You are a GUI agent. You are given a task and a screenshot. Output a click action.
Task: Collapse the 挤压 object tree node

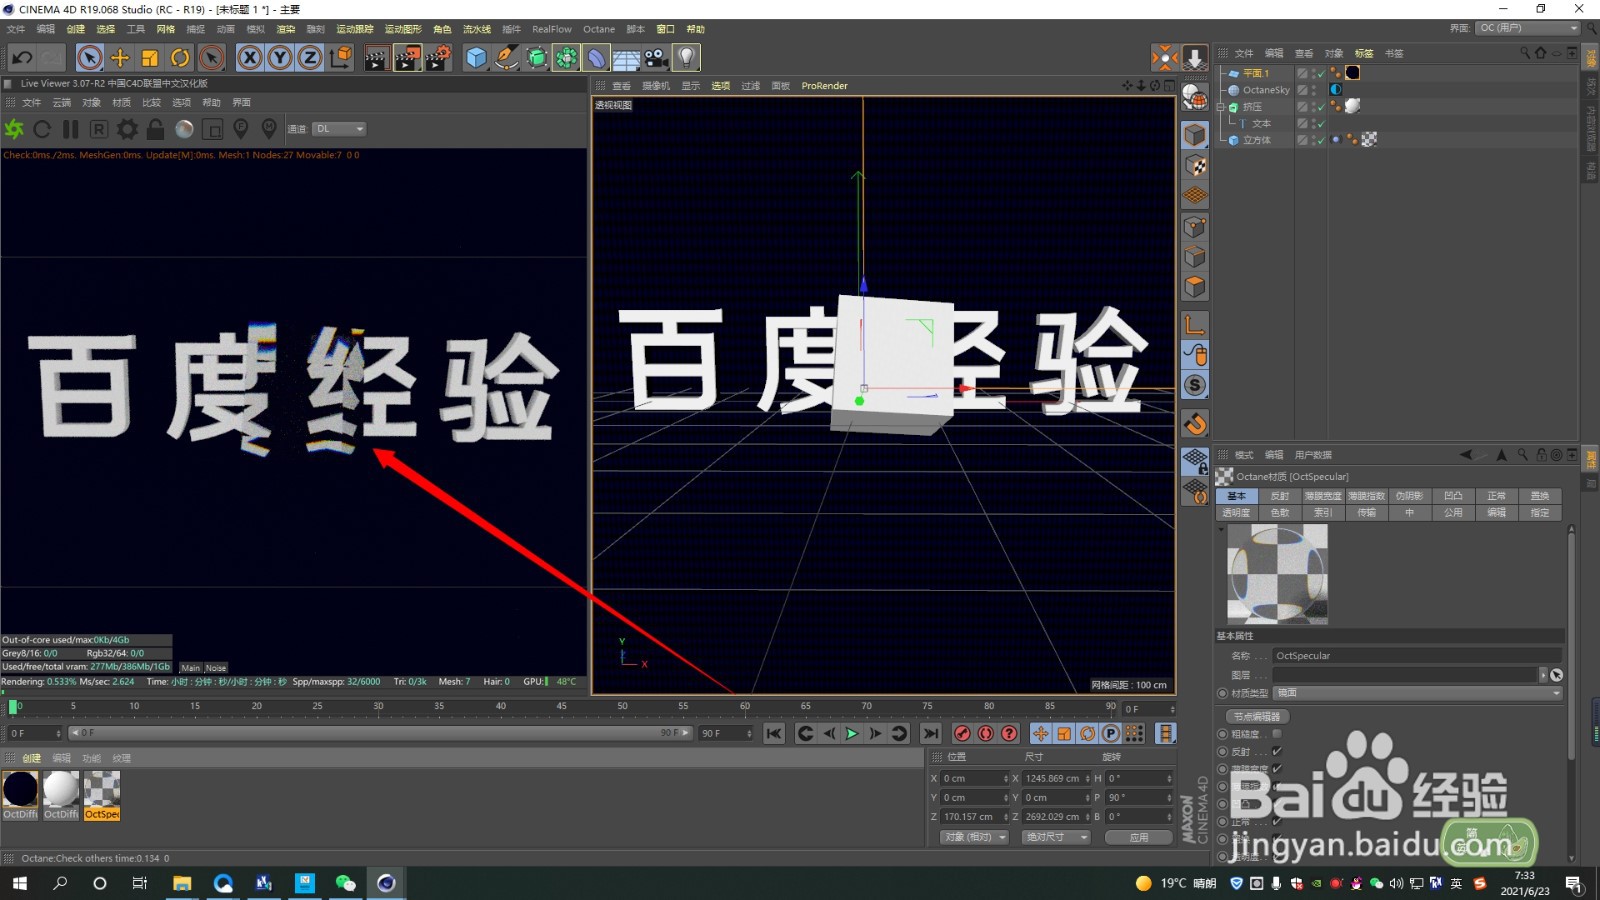[1221, 107]
